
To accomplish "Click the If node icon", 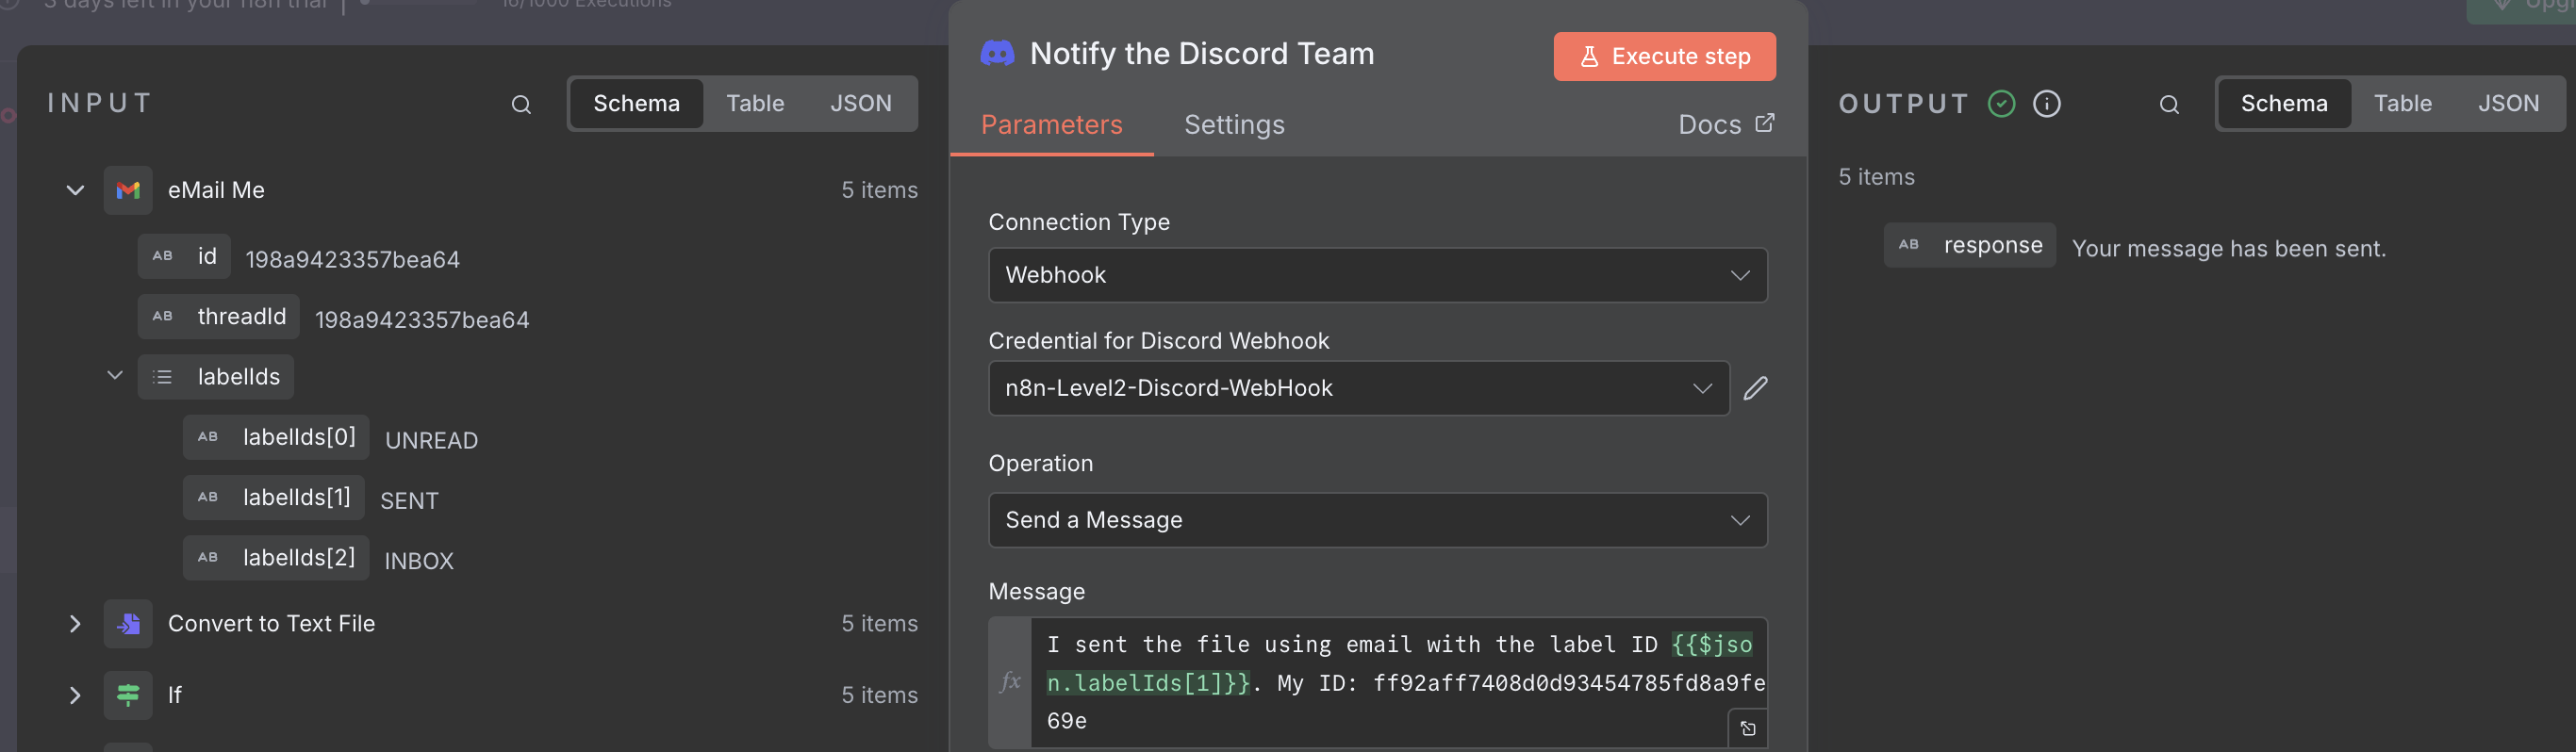I will [128, 695].
